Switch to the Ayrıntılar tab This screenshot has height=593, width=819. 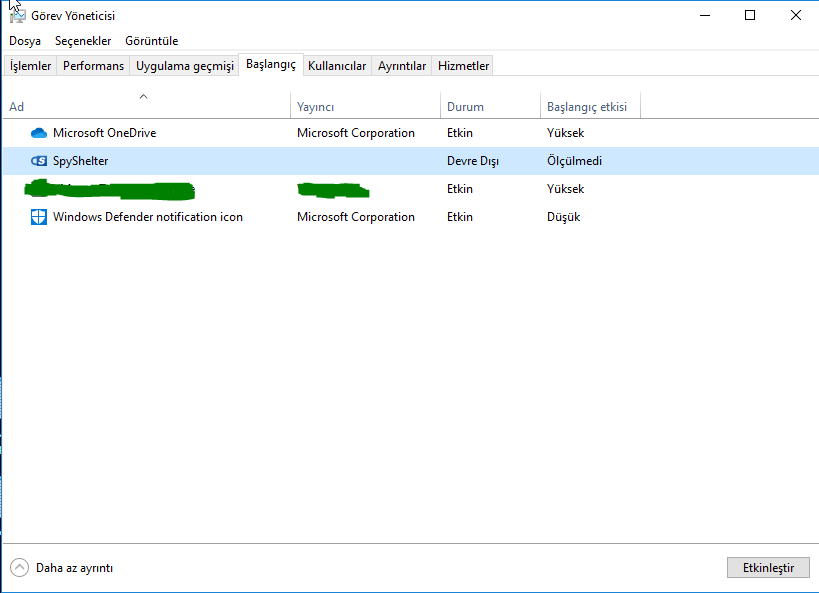[402, 66]
